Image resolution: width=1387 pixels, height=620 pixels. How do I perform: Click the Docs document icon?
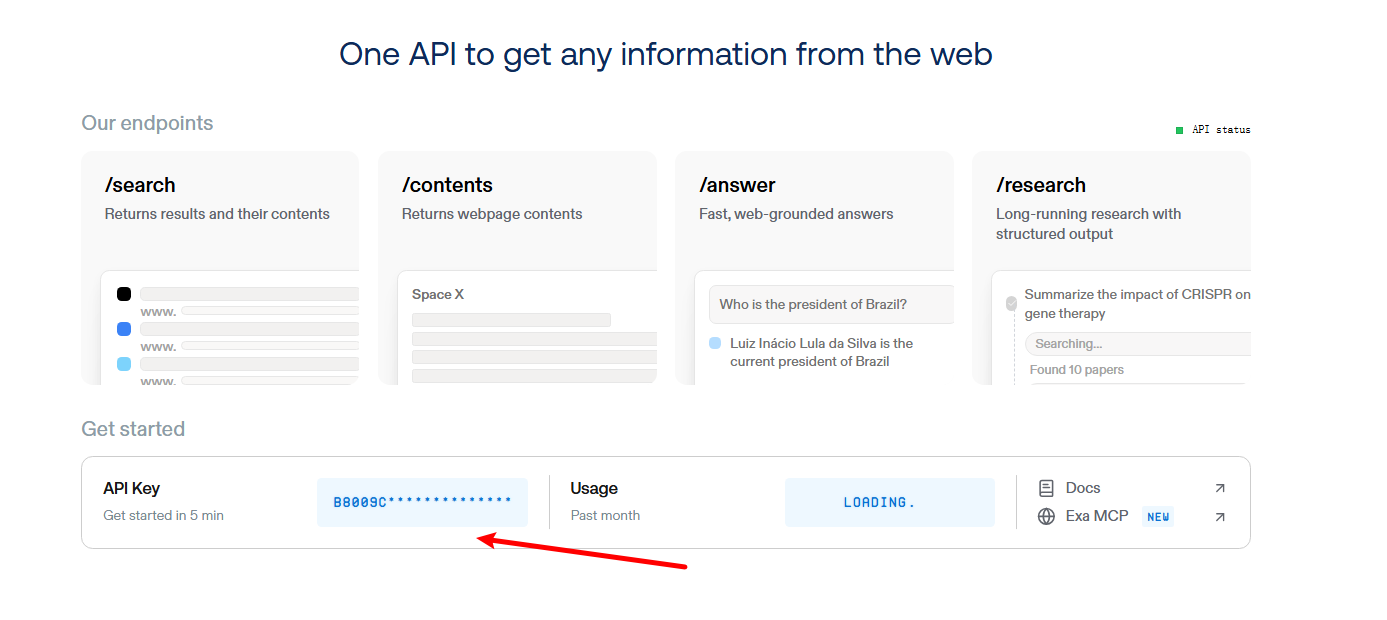tap(1046, 488)
